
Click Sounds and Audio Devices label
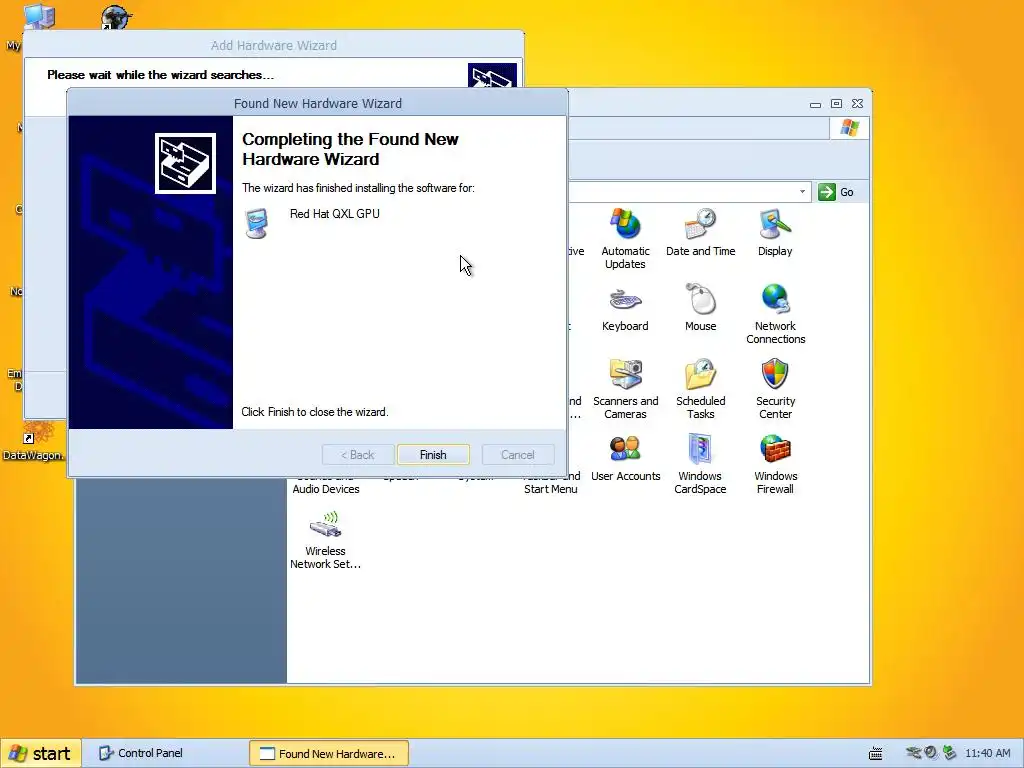[x=326, y=483]
